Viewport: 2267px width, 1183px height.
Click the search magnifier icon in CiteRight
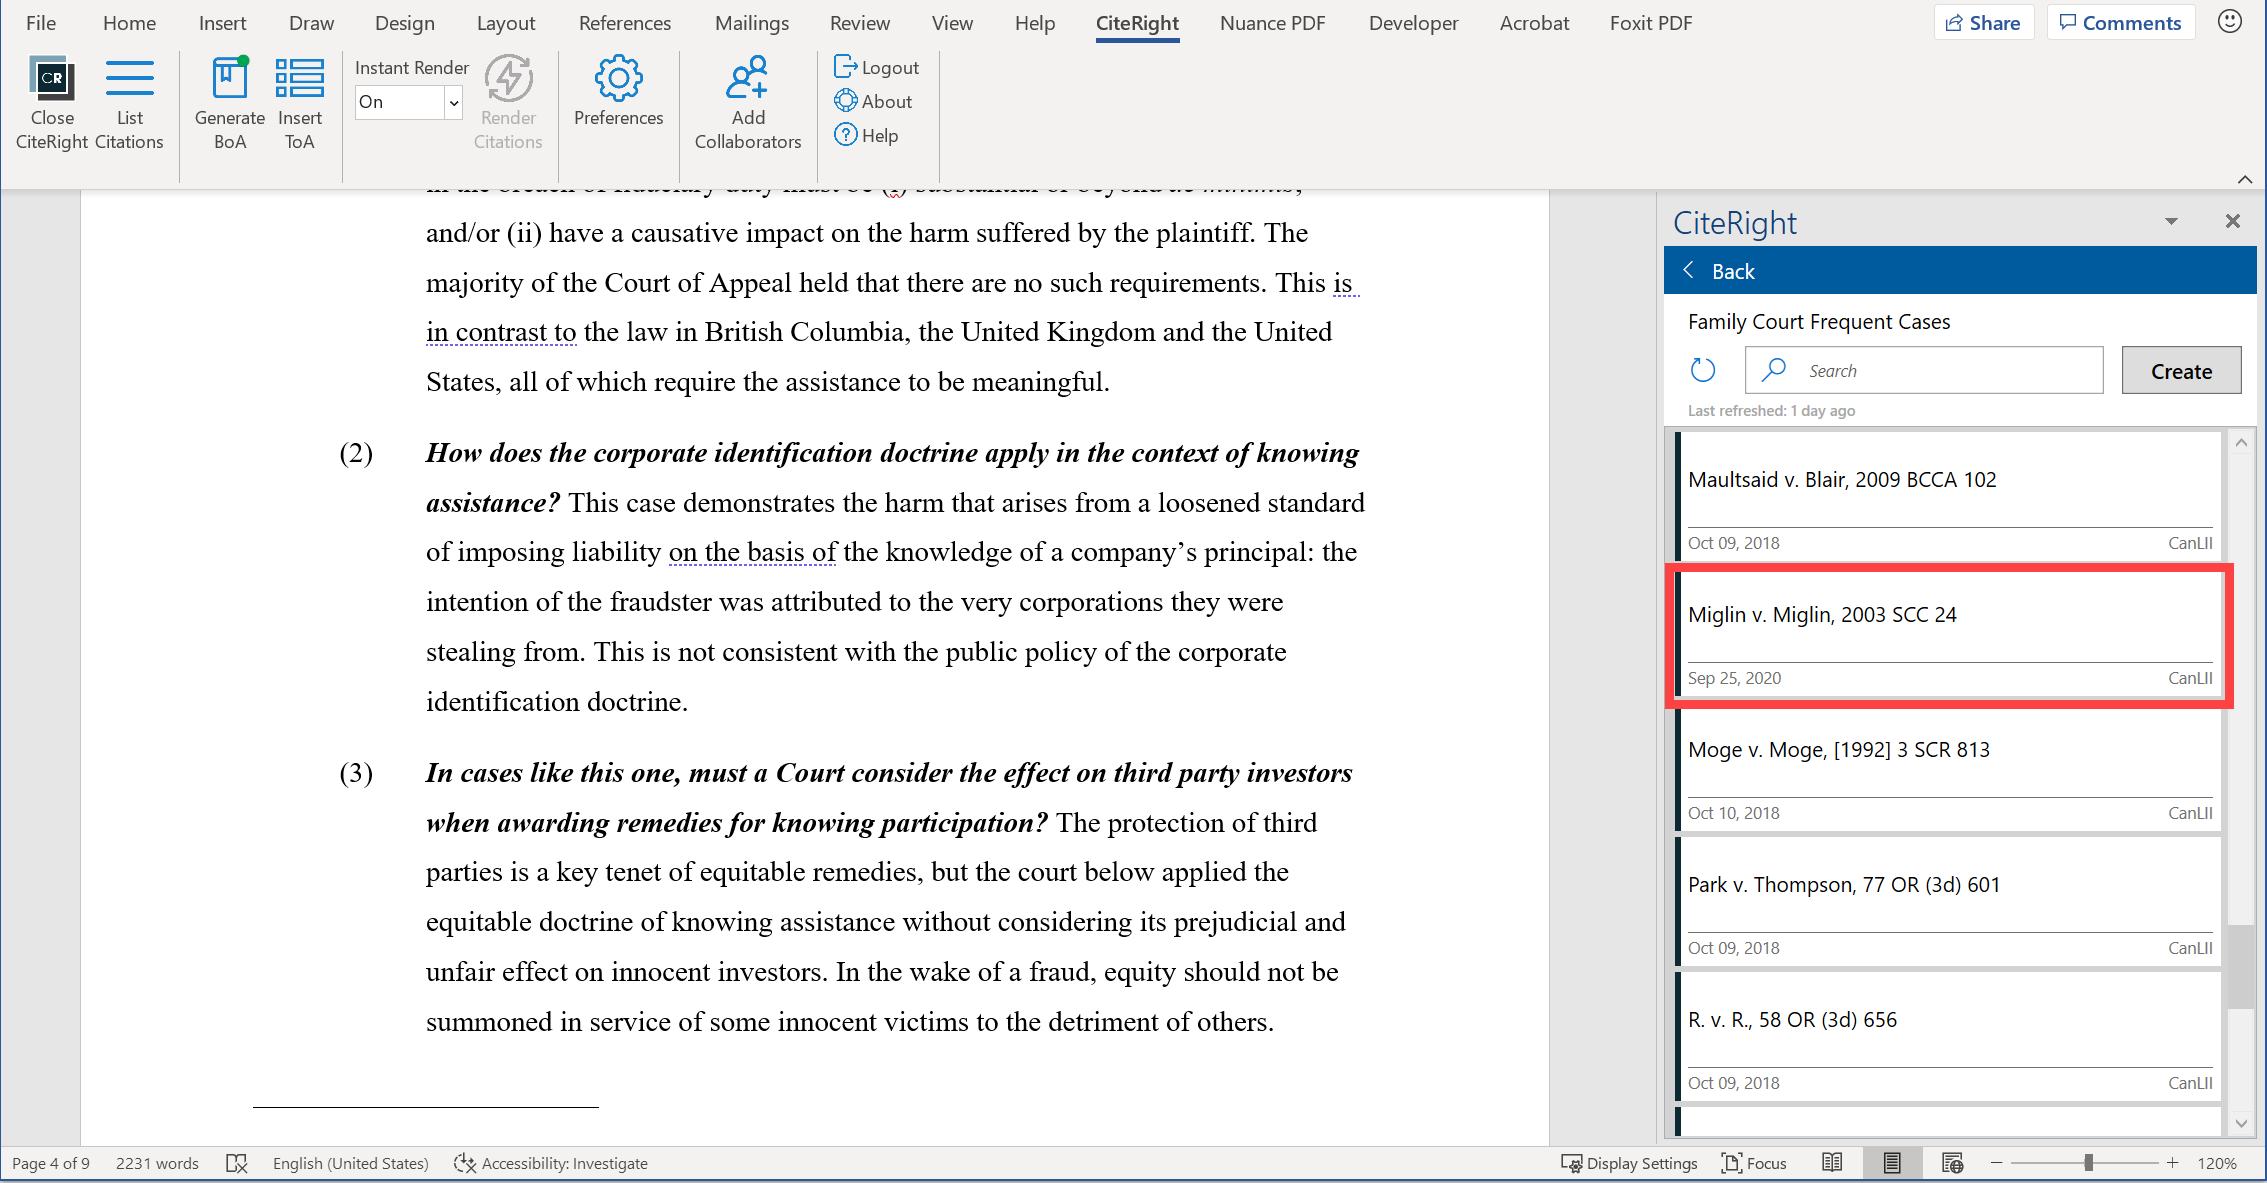(1774, 370)
